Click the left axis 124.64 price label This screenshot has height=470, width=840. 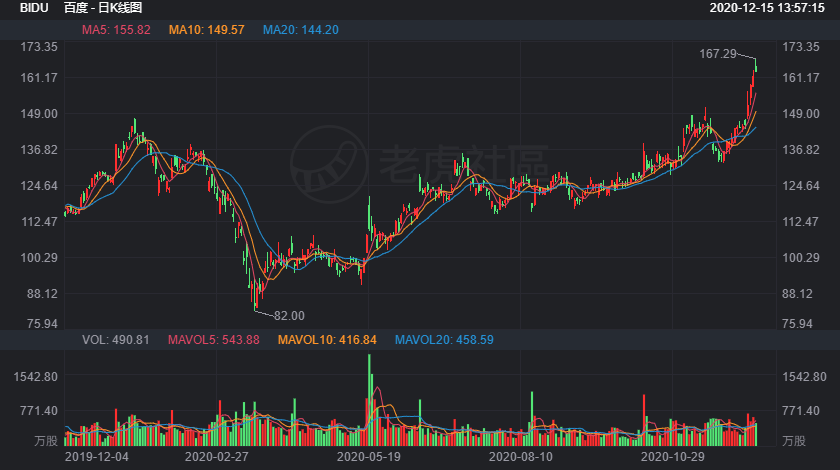[39, 186]
